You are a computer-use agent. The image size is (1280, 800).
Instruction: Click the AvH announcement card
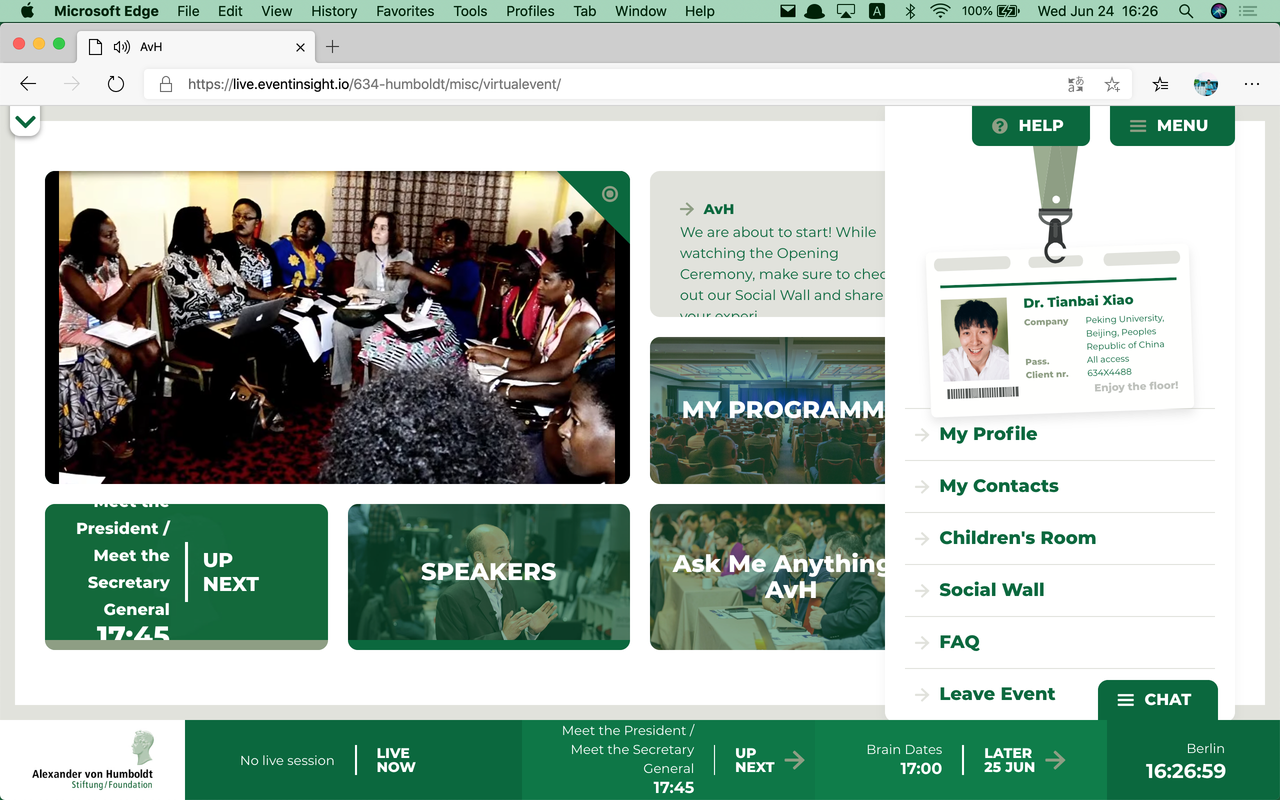tap(767, 244)
